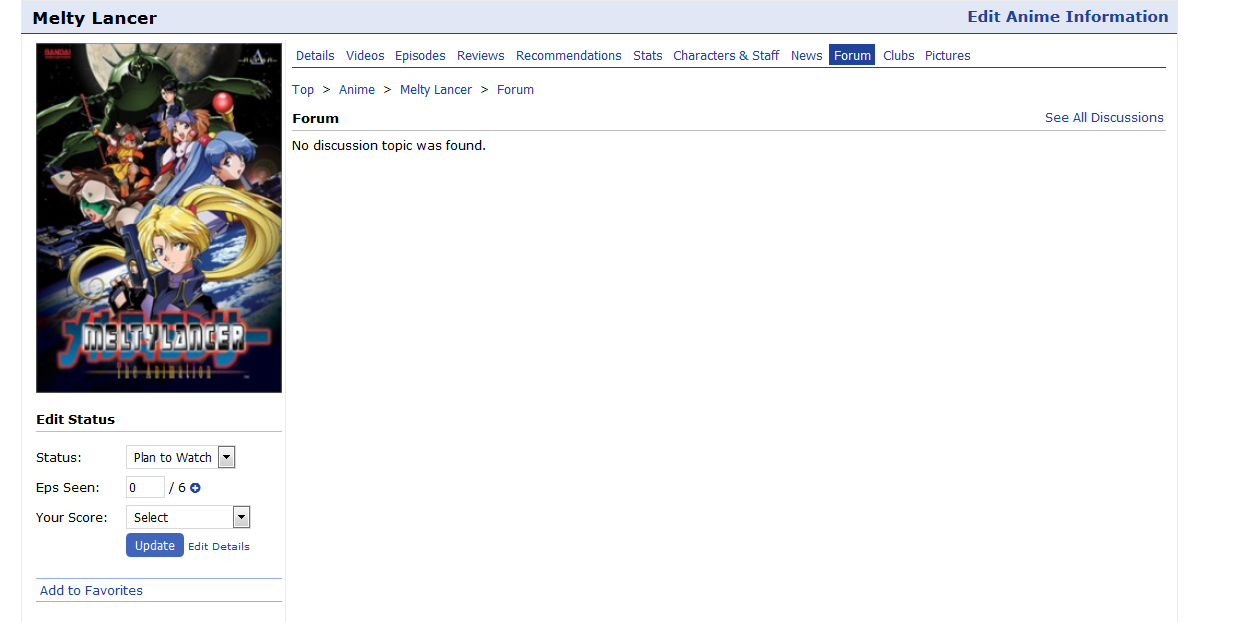Image resolution: width=1260 pixels, height=622 pixels.
Task: Click the plus icon to increment episodes seen
Action: (x=195, y=488)
